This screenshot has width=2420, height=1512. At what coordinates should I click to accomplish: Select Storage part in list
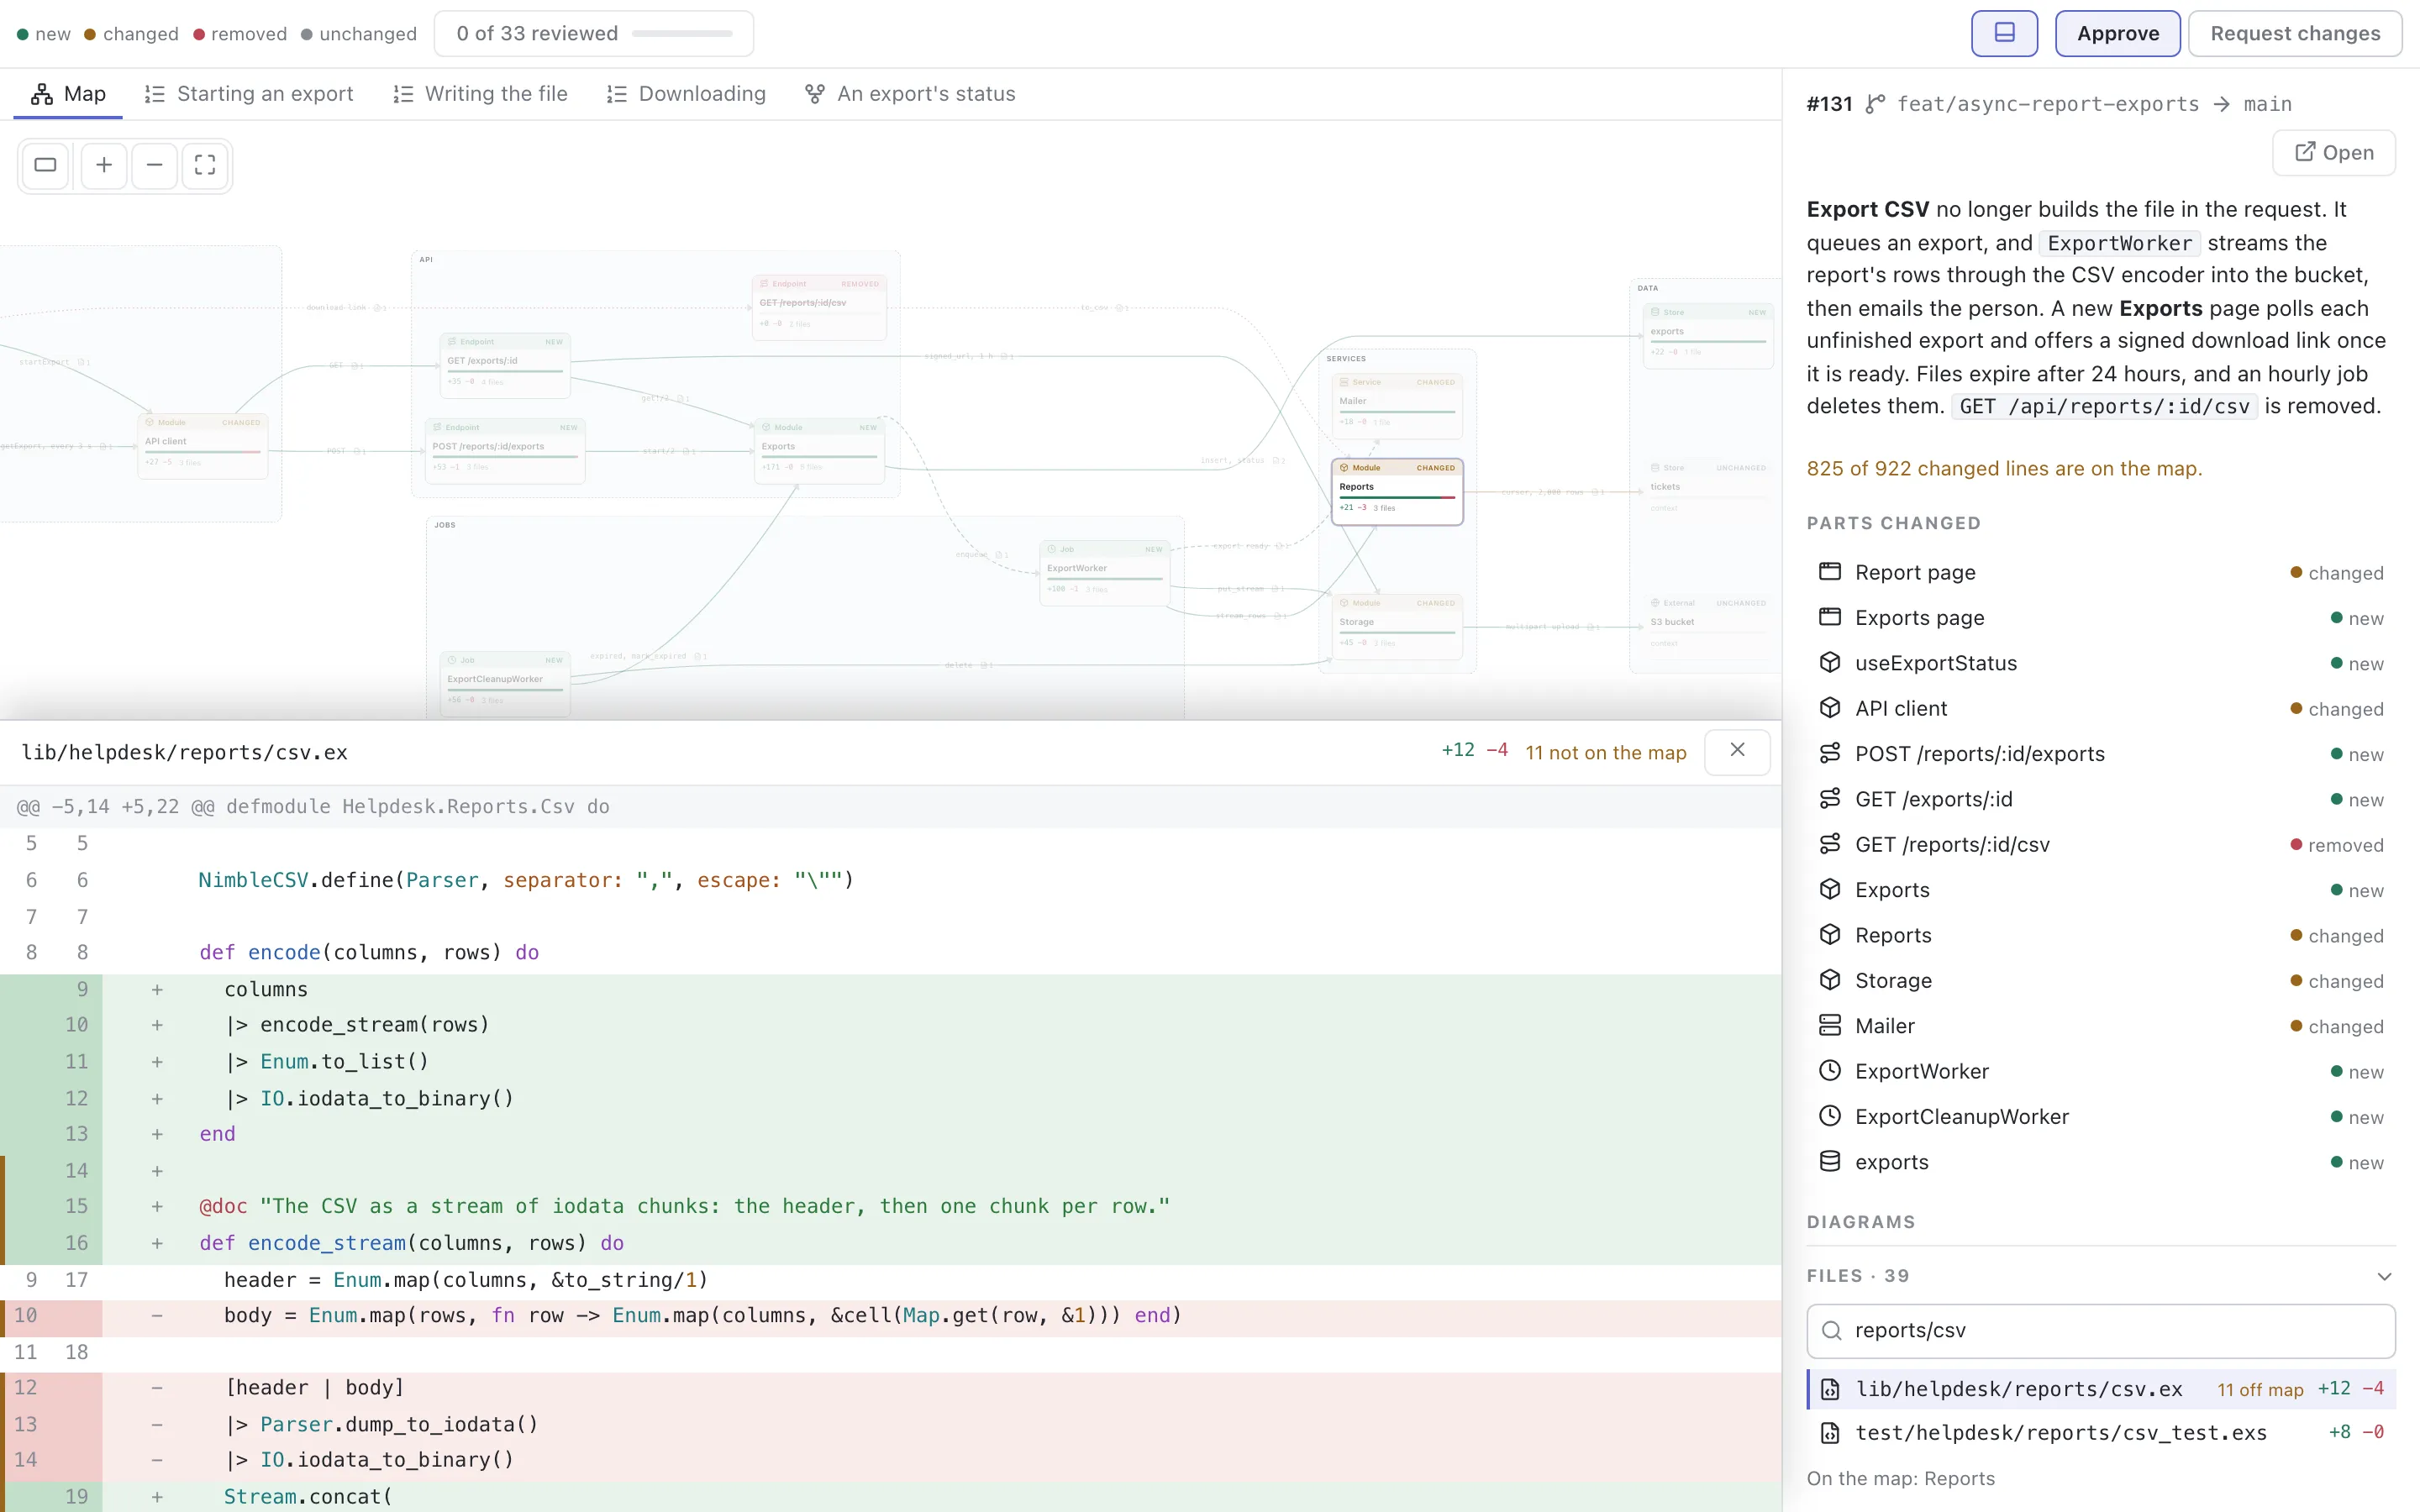(x=2100, y=980)
